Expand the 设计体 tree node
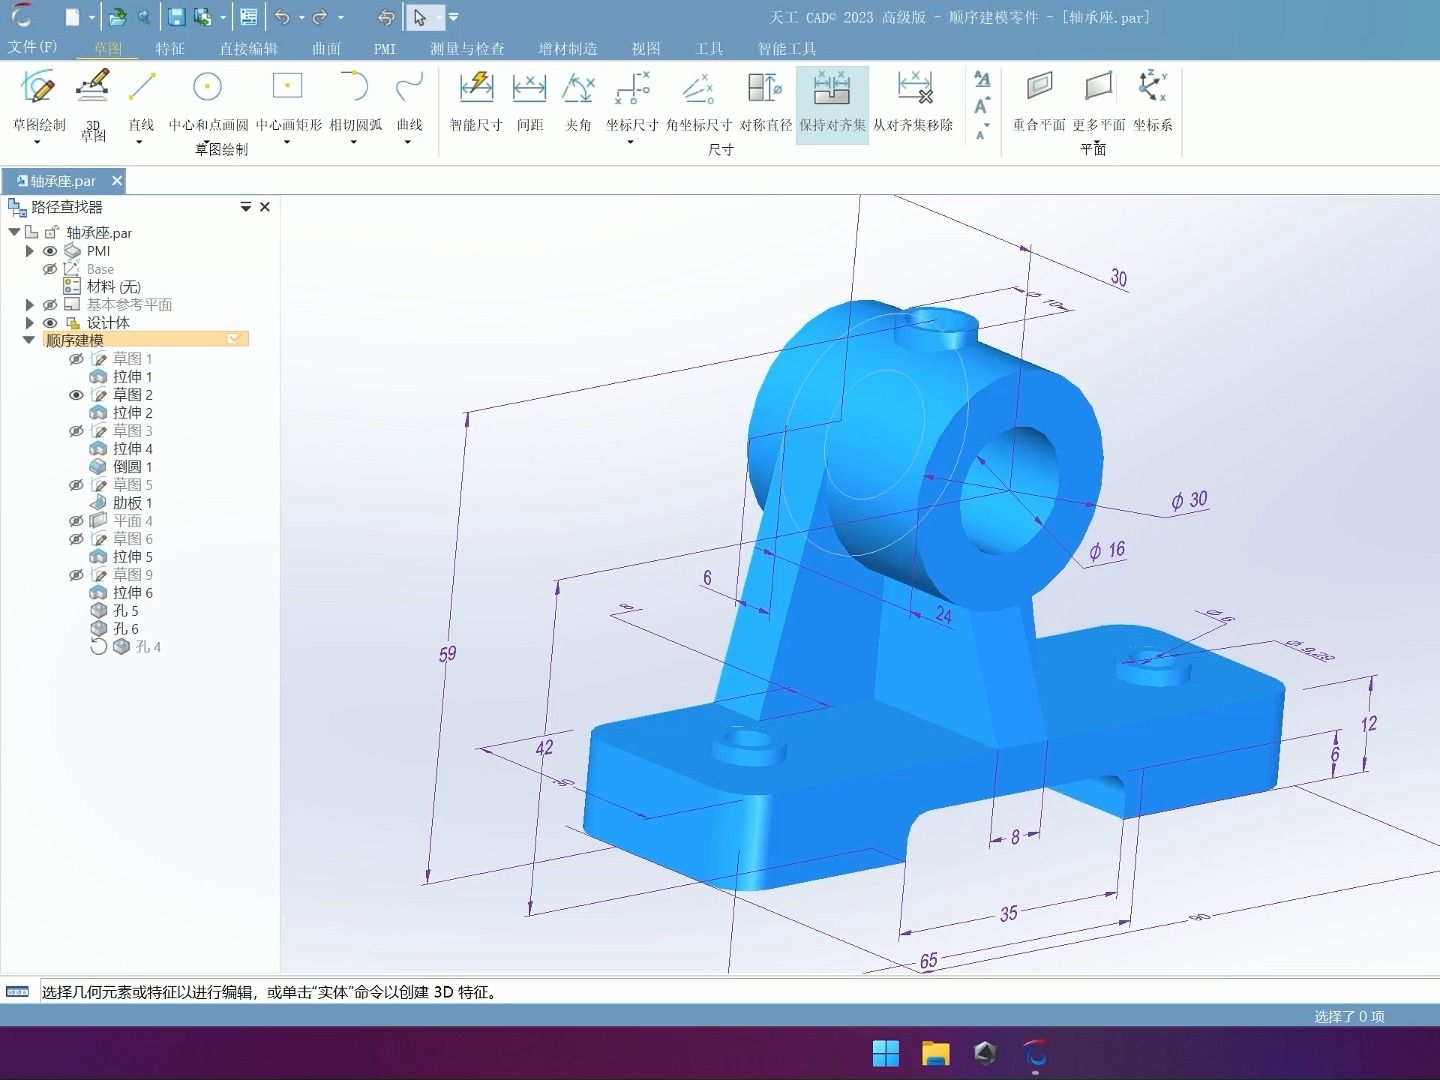The width and height of the screenshot is (1440, 1080). 30,323
